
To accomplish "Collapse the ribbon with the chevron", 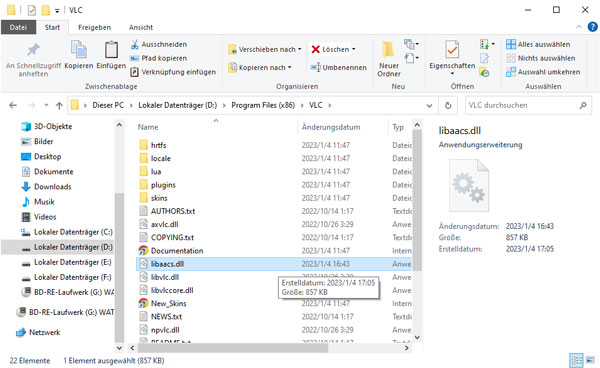I will 579,27.
